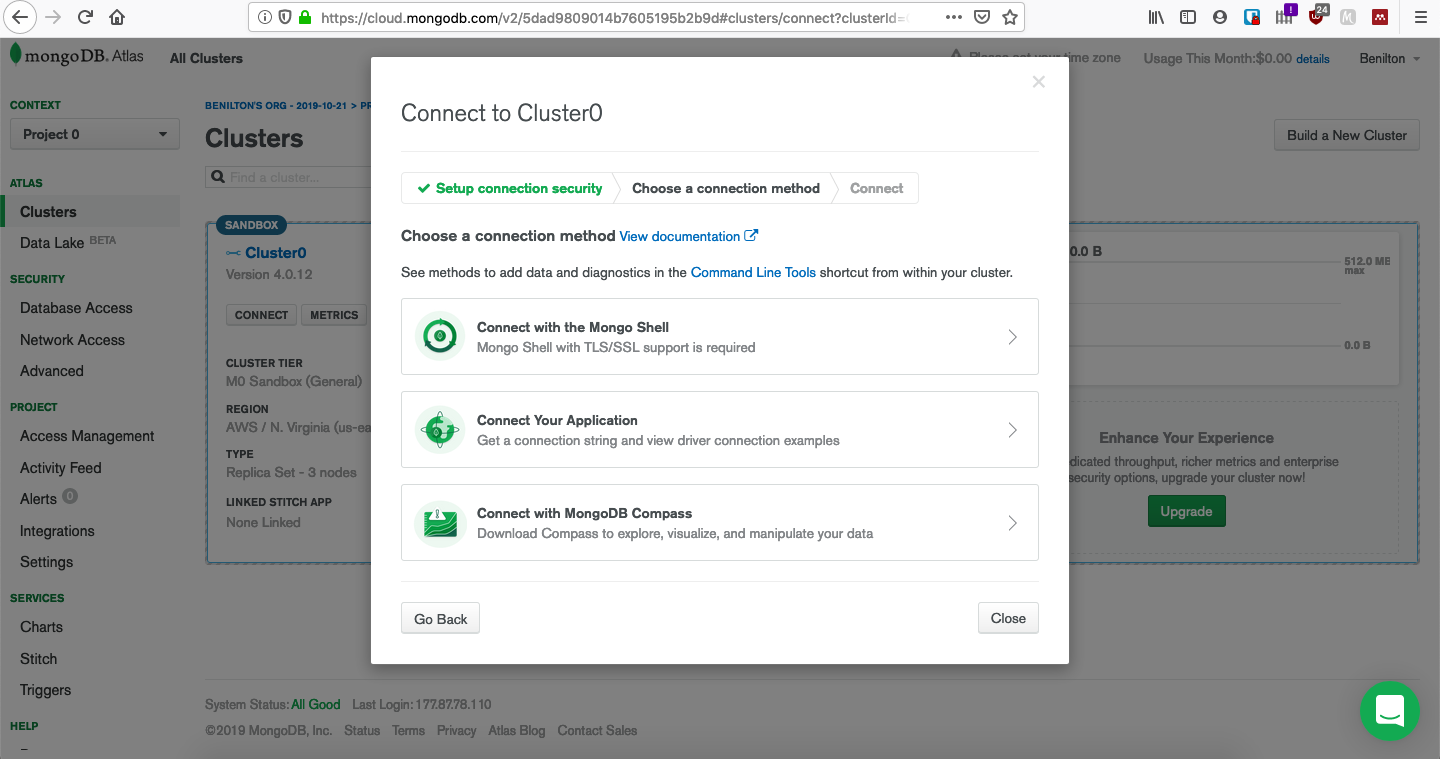Click the green padlock in address bar
Viewport: 1440px width, 759px height.
(x=305, y=17)
